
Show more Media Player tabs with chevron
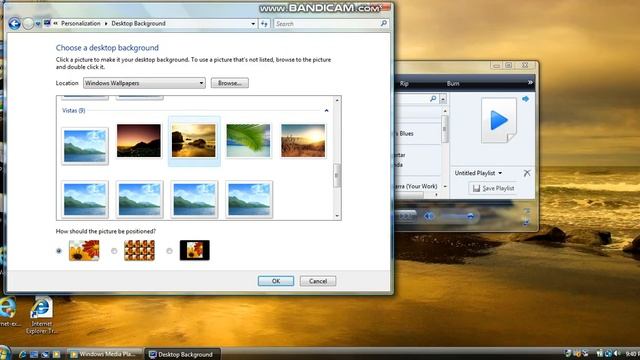coord(530,82)
